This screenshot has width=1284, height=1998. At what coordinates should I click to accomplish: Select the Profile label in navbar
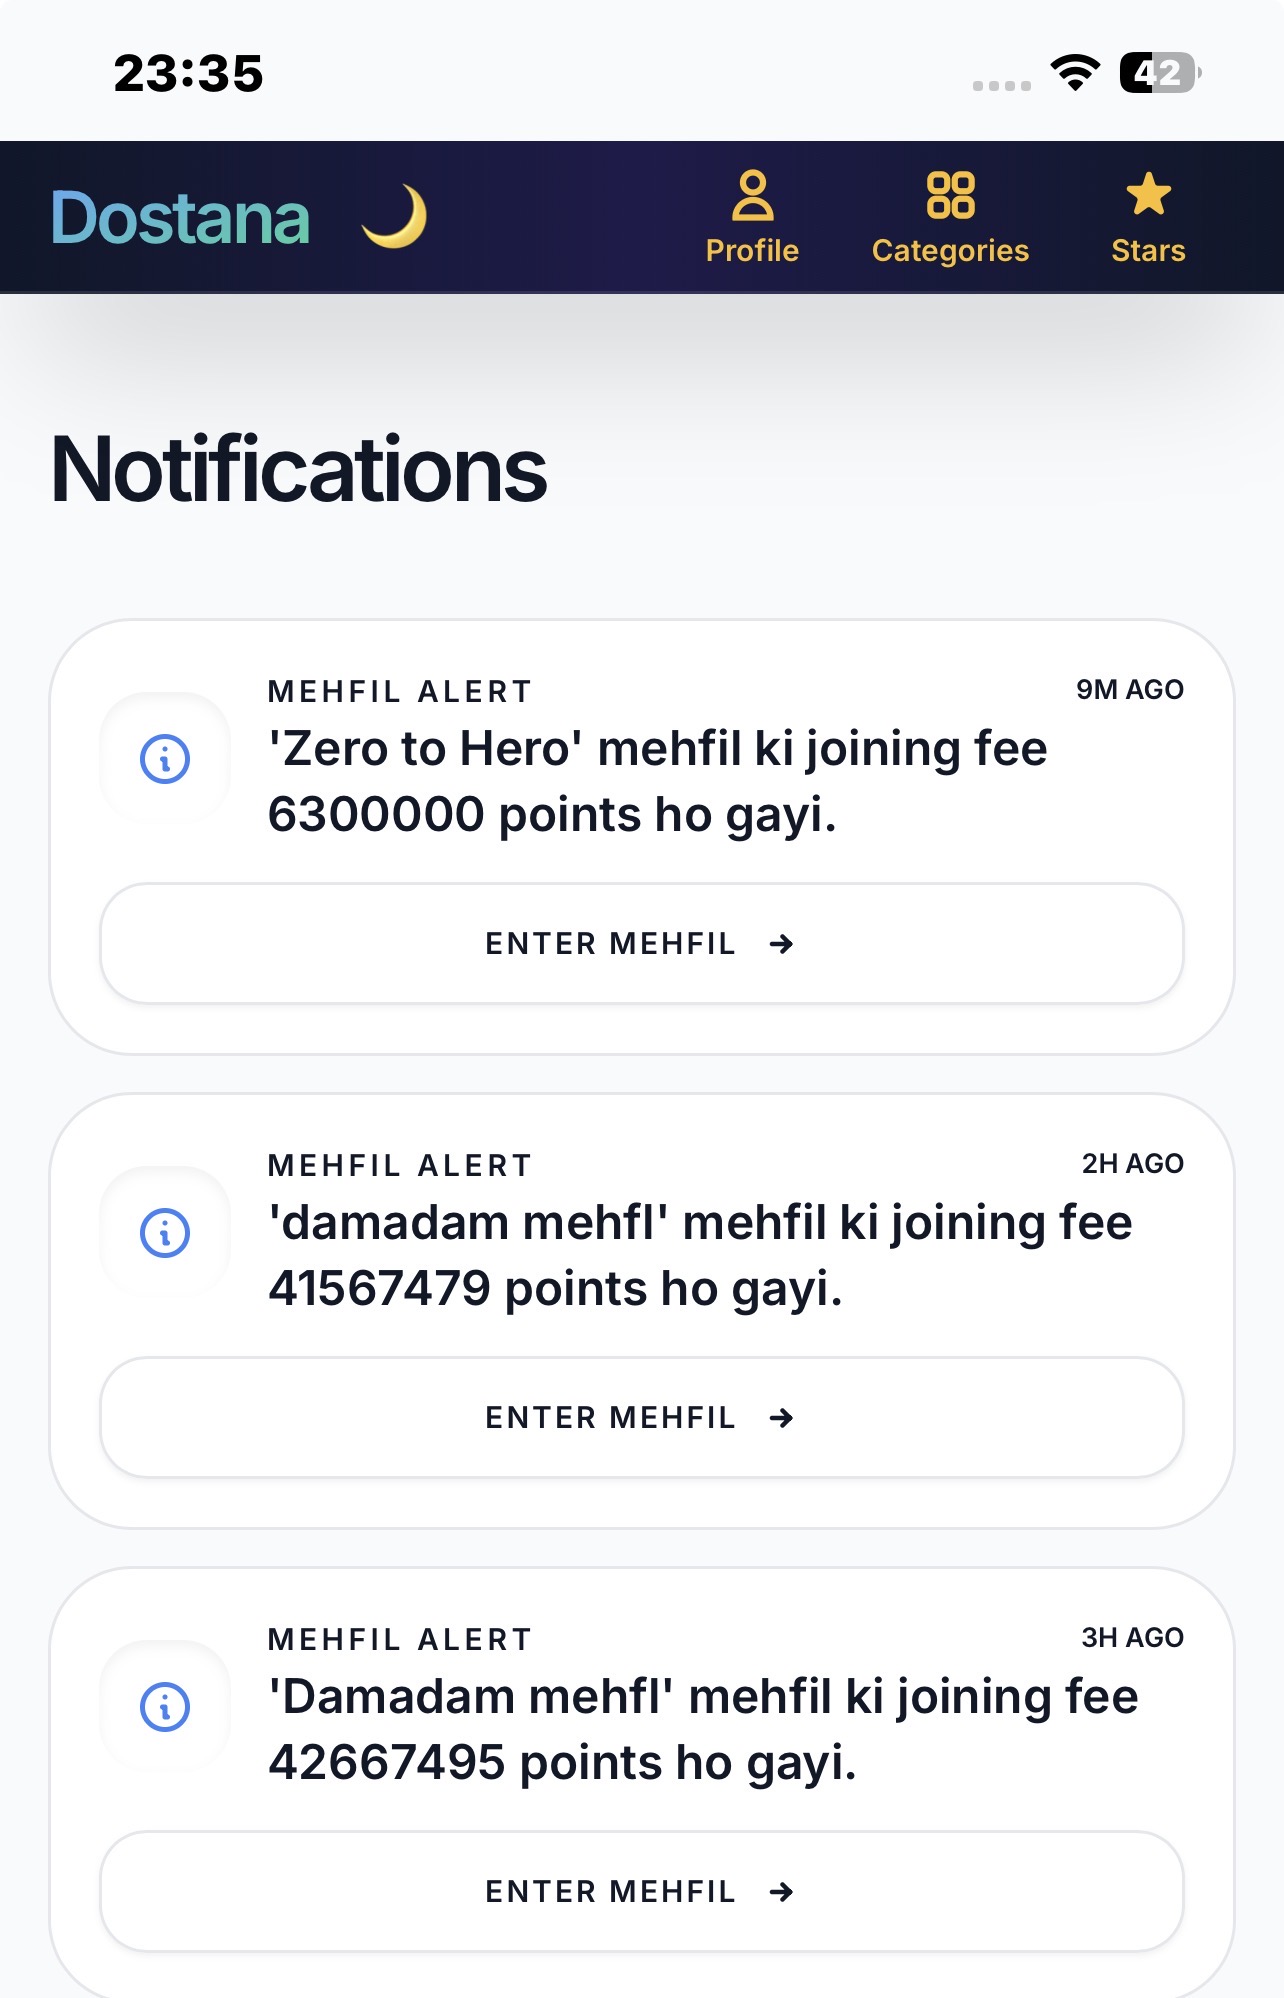752,250
